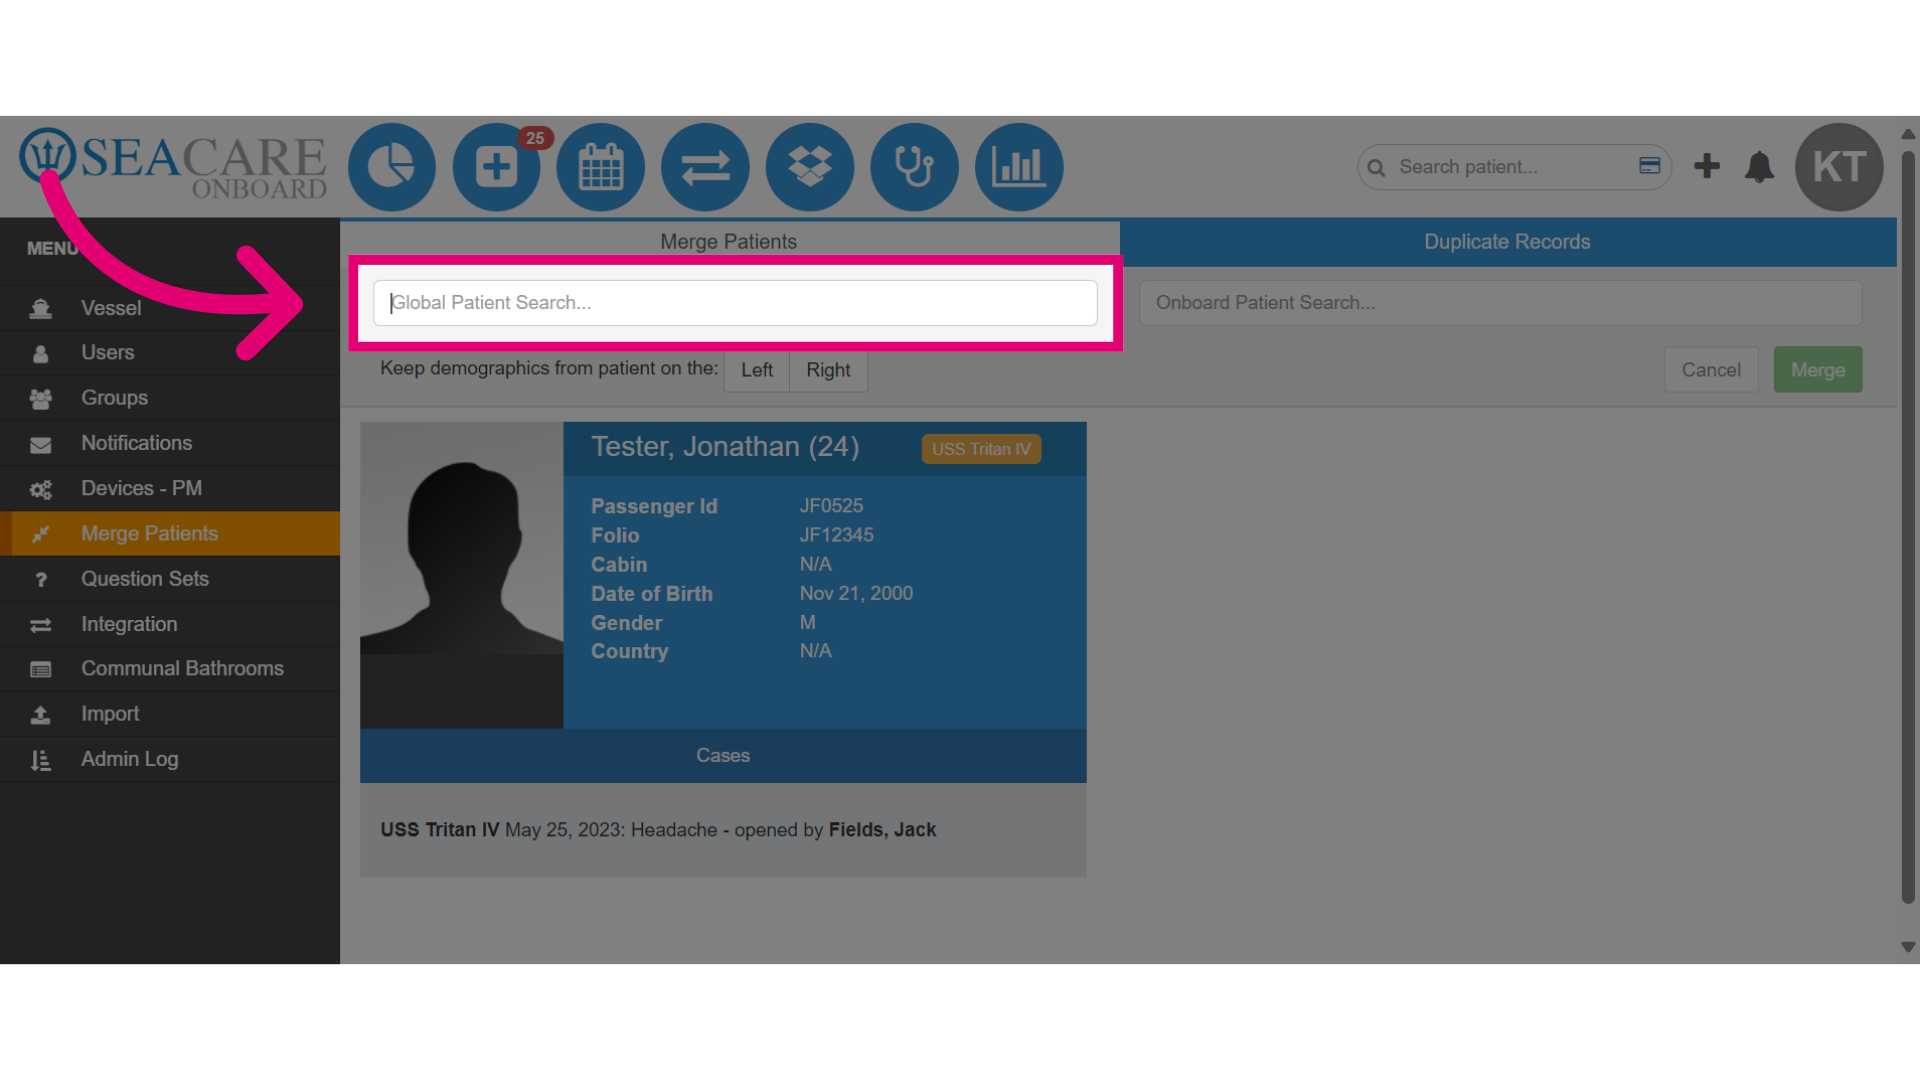Viewport: 1920px width, 1080px height.
Task: Open the KT user avatar
Action: point(1840,167)
